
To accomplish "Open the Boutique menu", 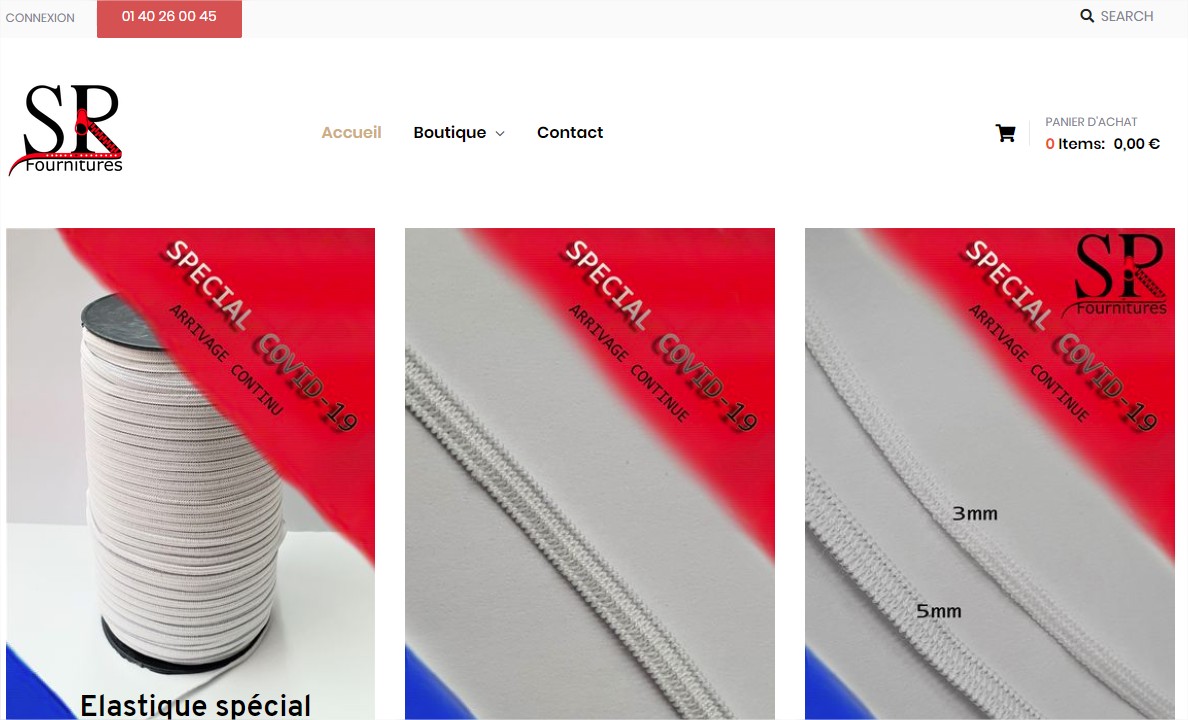I will (x=450, y=133).
